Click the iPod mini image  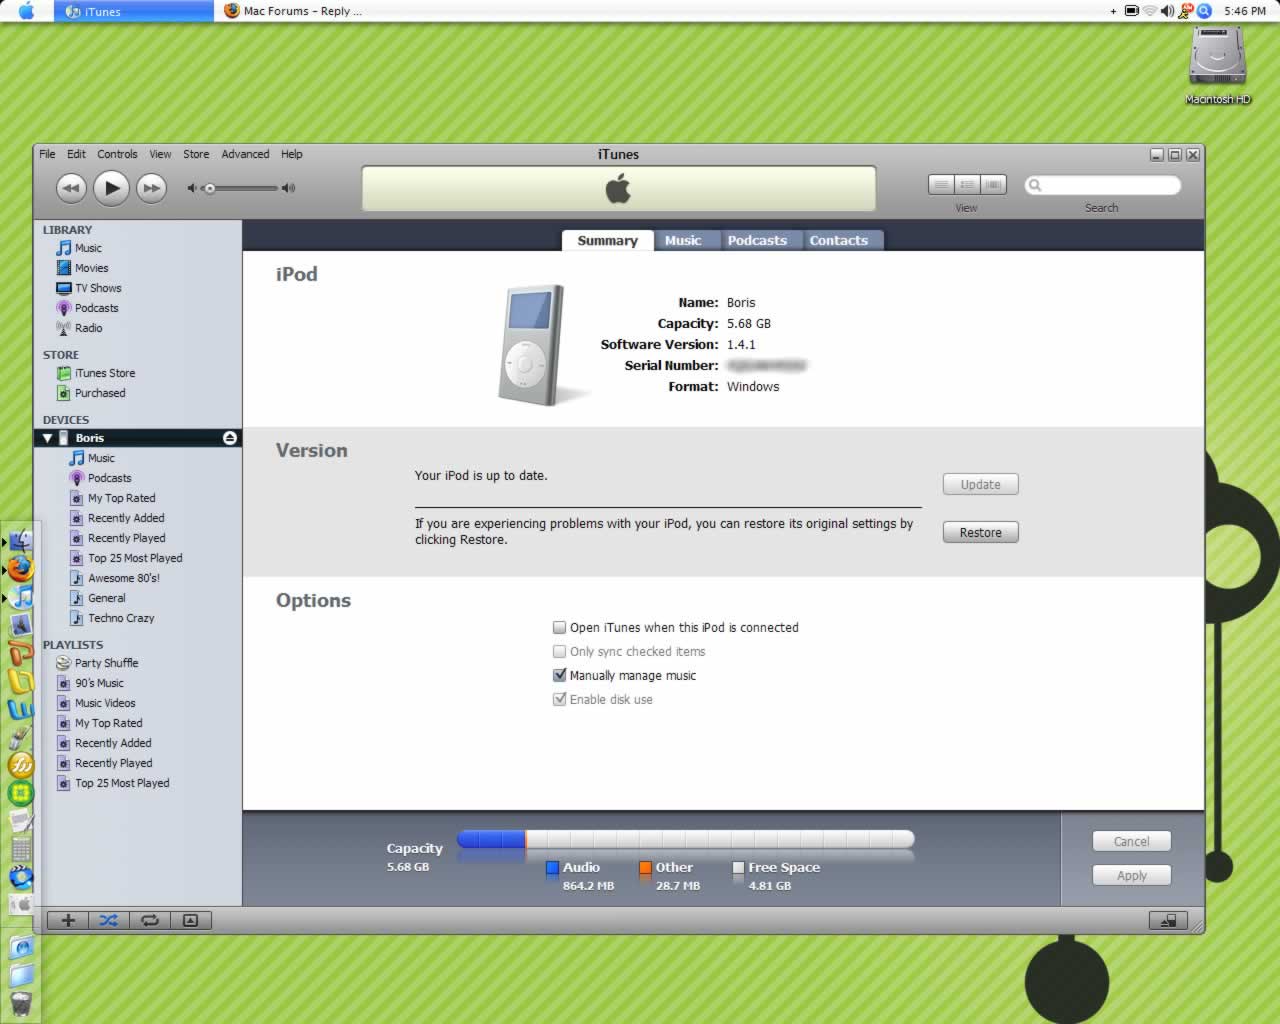(532, 345)
